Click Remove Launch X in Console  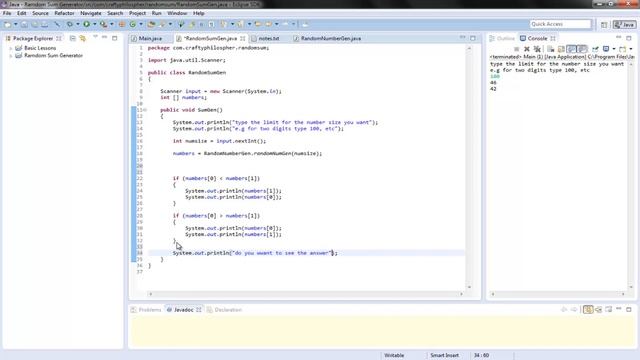[527, 49]
